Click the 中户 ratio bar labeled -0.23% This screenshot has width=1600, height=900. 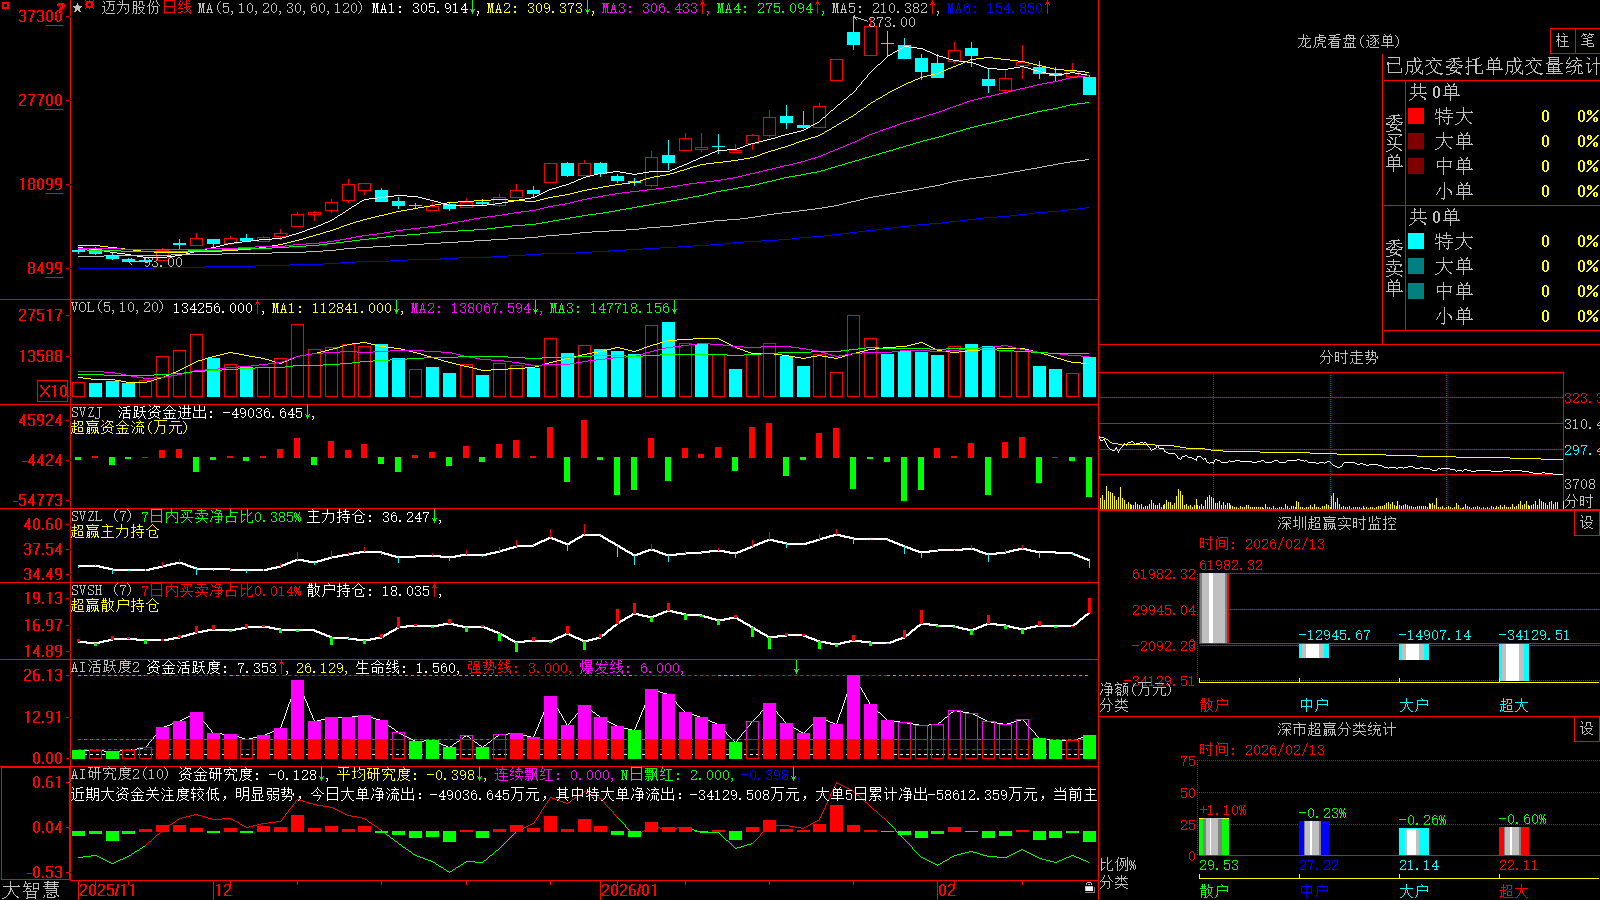[x=1314, y=838]
